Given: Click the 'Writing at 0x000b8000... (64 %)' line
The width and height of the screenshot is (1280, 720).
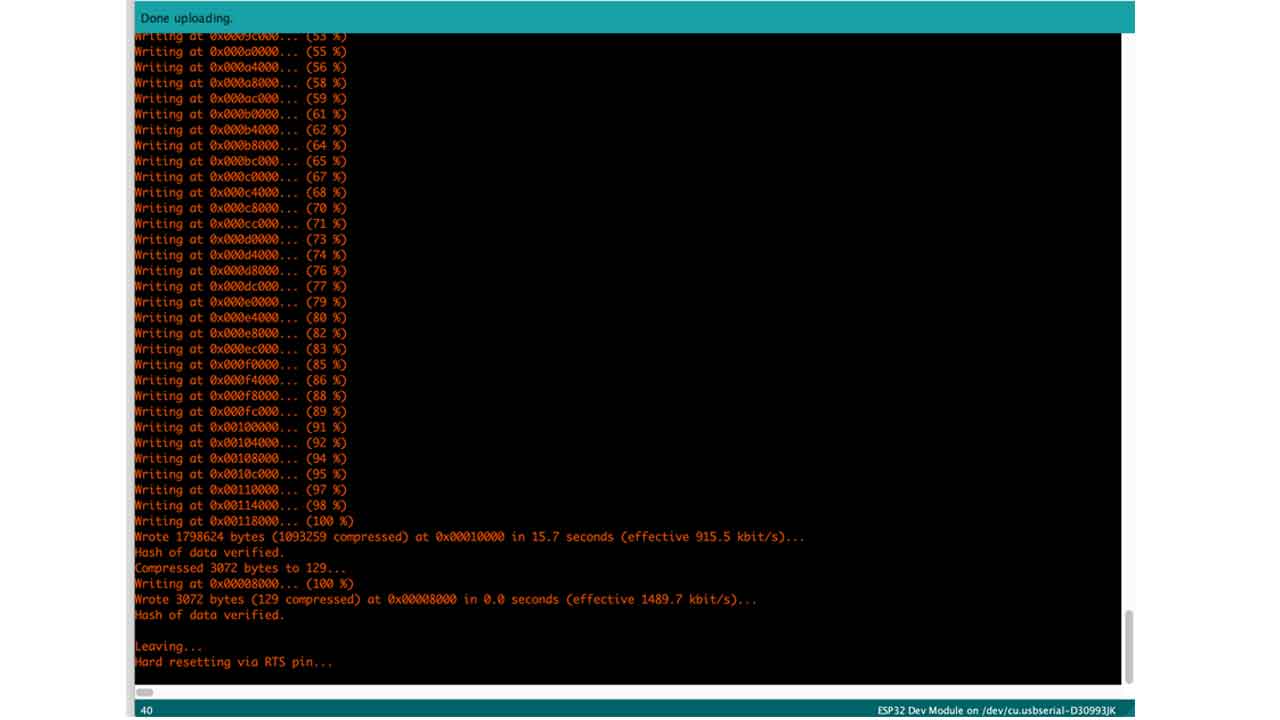Looking at the screenshot, I should [x=241, y=146].
